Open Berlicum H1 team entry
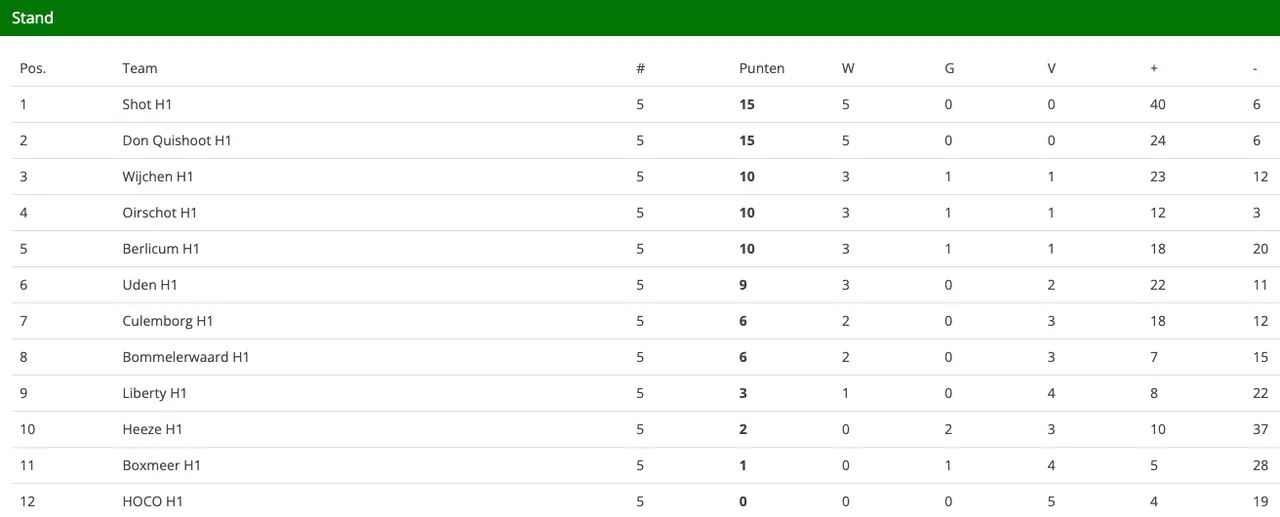 click(x=161, y=249)
